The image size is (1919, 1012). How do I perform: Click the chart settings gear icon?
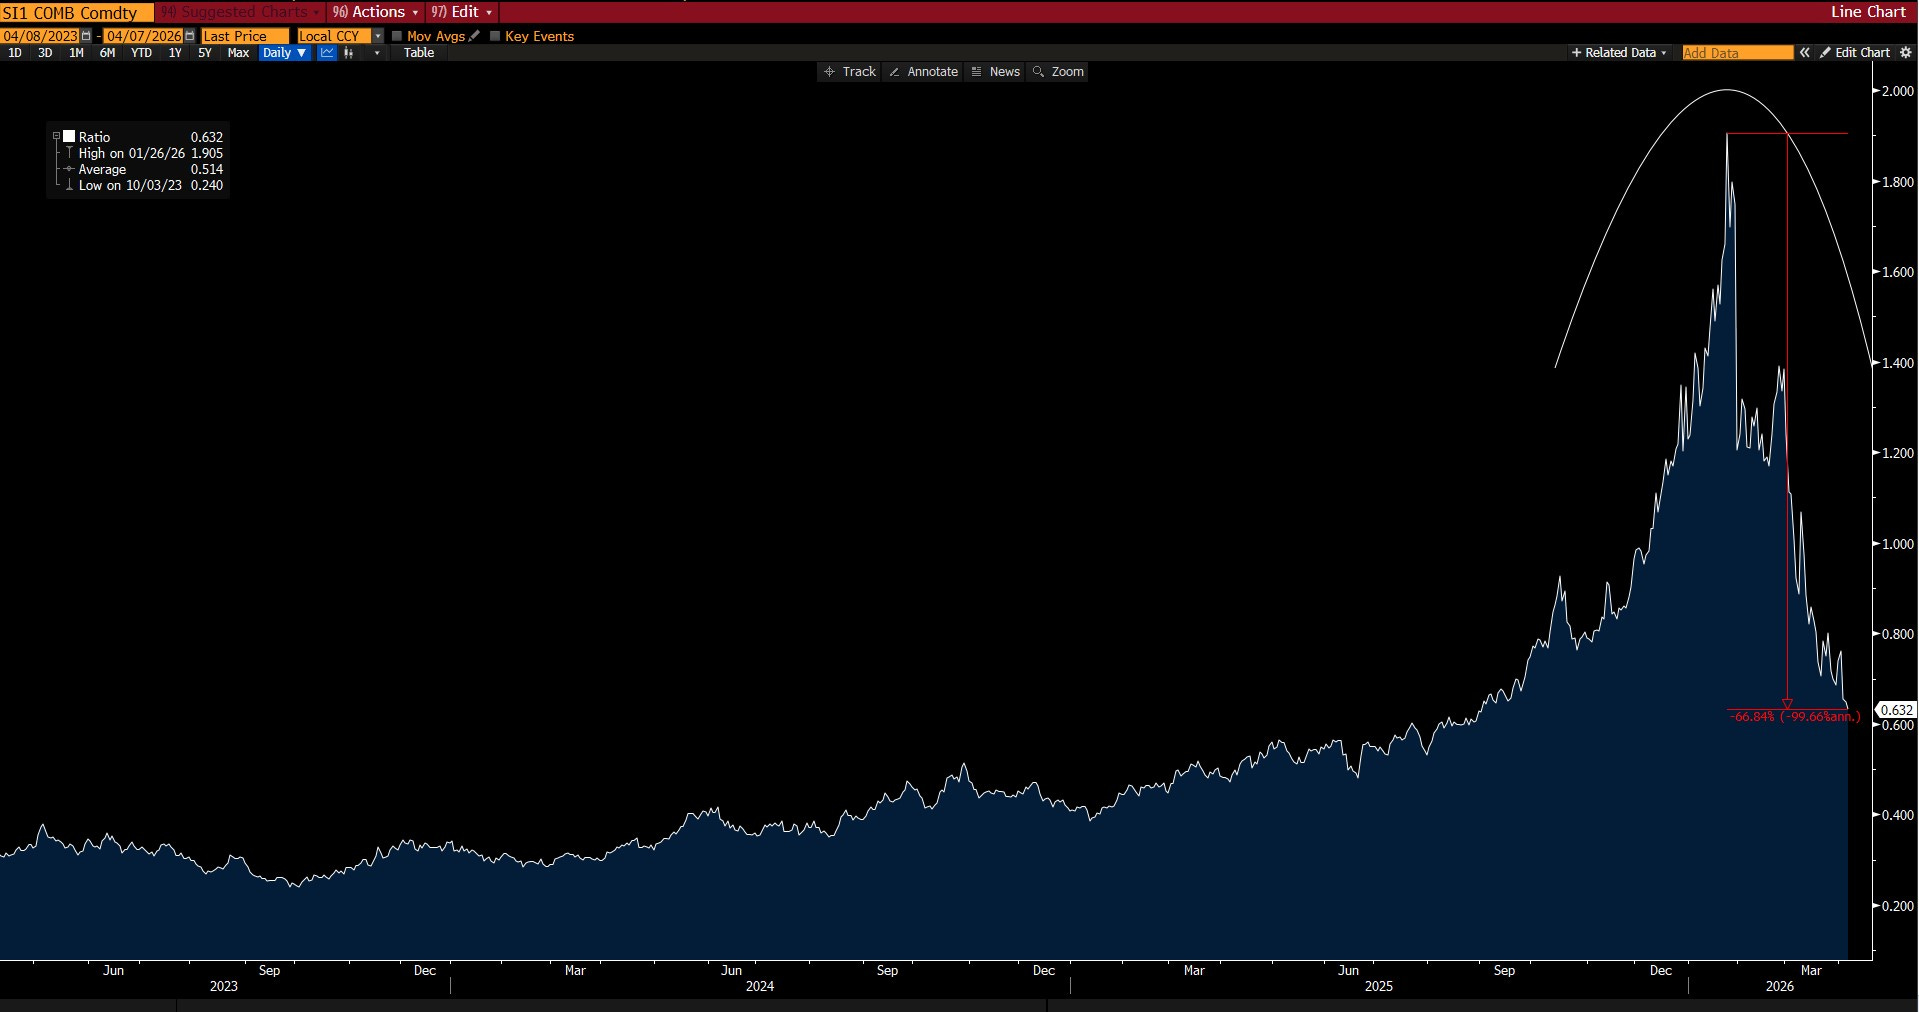coord(1905,53)
